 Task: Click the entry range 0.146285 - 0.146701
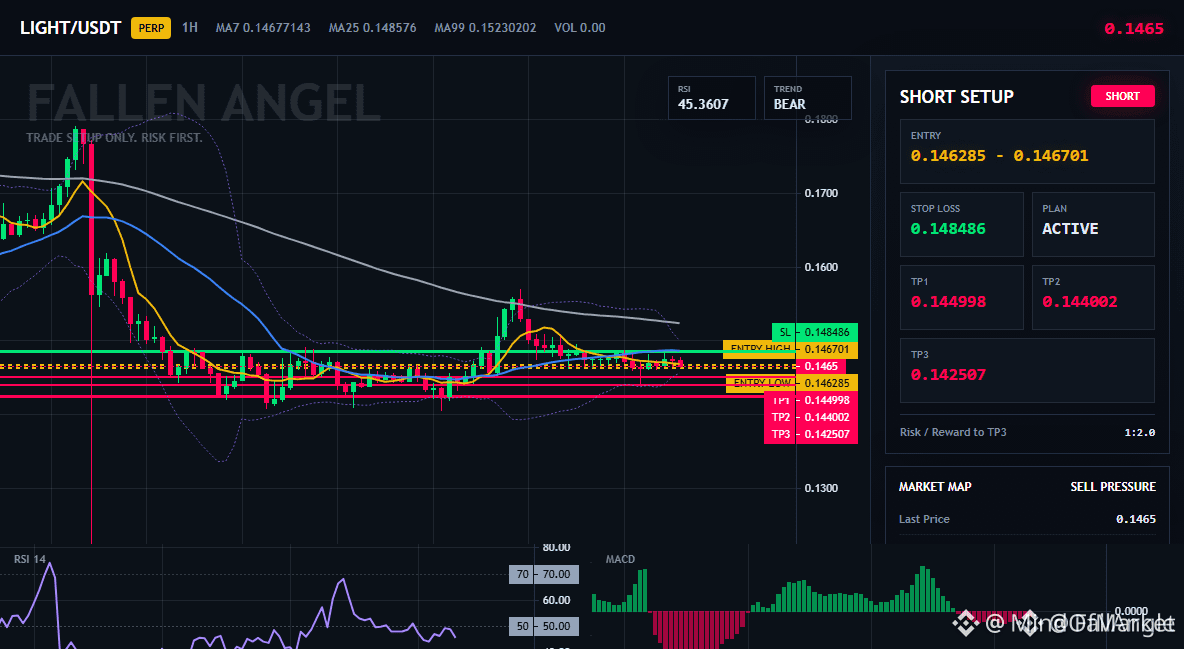point(999,156)
